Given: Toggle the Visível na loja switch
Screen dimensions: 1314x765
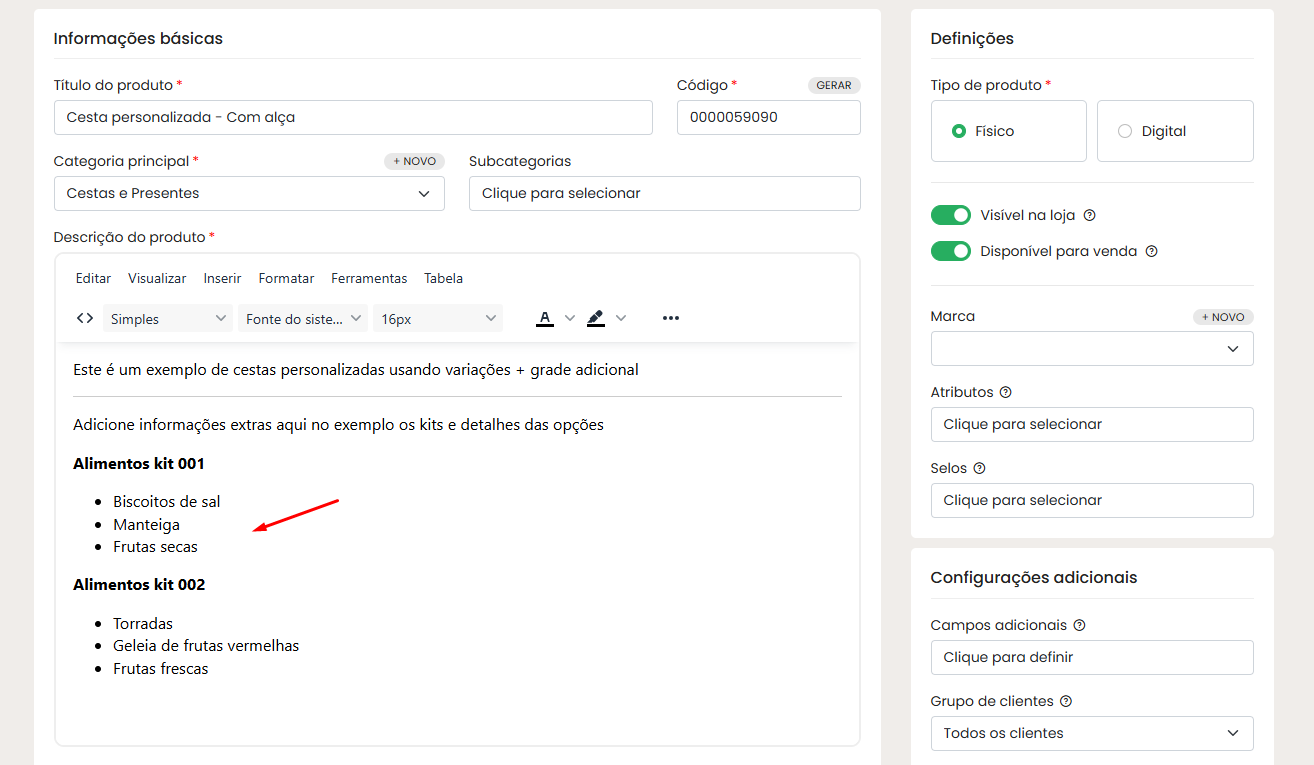Looking at the screenshot, I should (950, 215).
